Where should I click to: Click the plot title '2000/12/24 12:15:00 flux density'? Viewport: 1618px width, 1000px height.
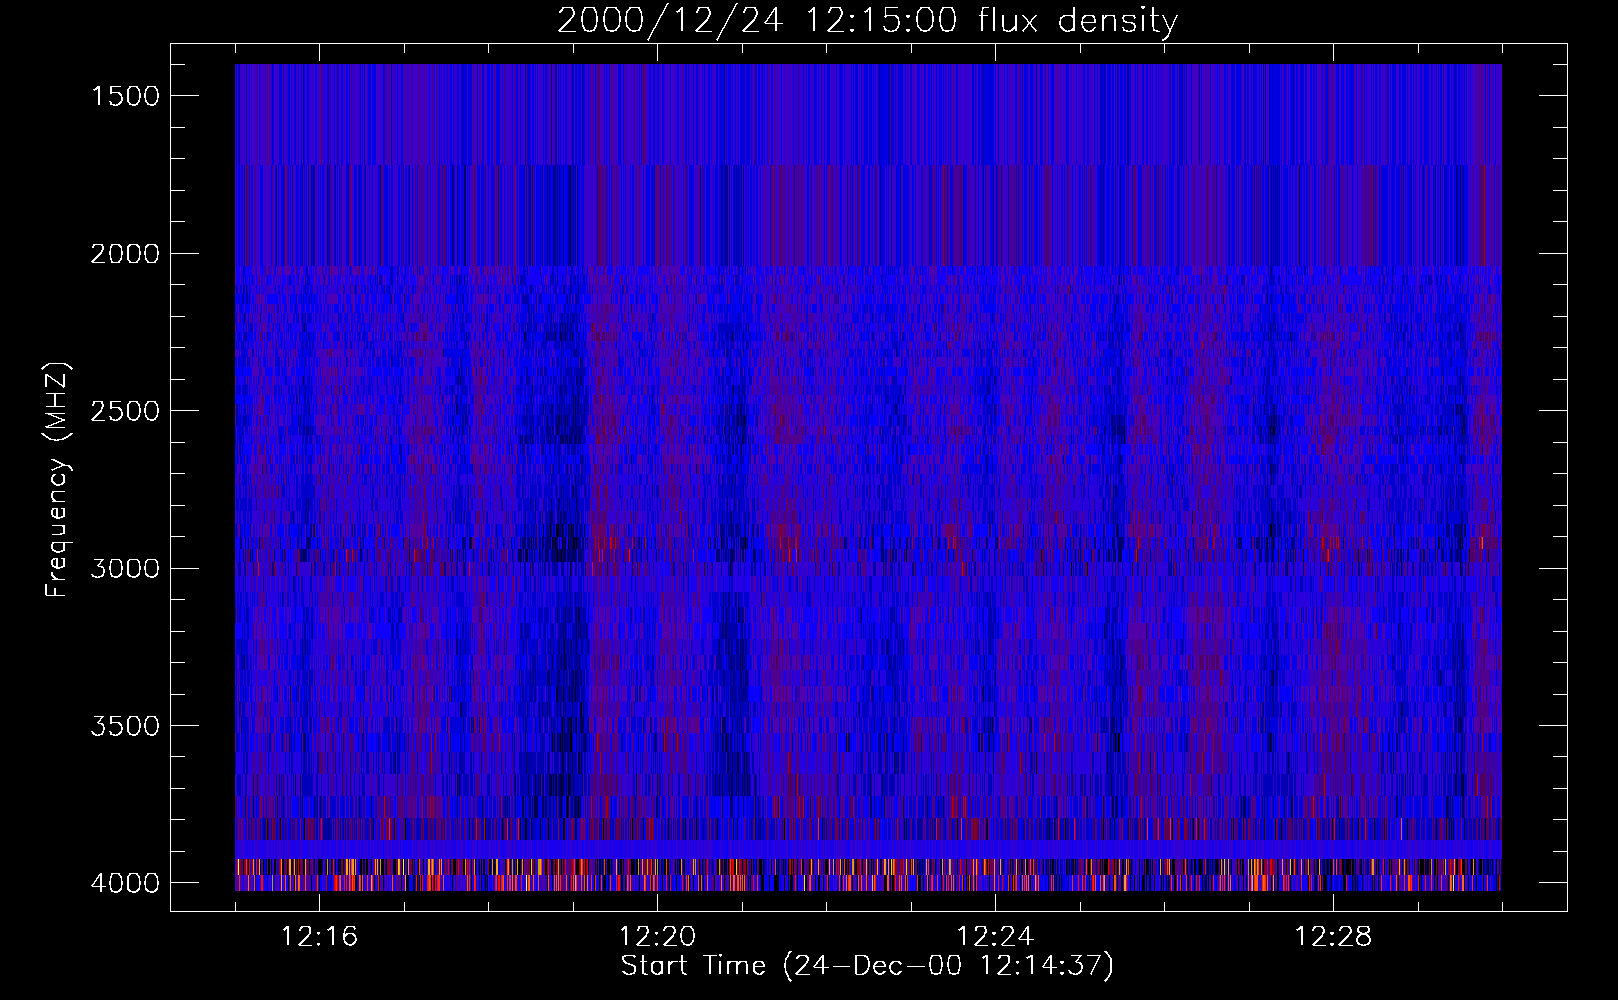click(x=867, y=20)
